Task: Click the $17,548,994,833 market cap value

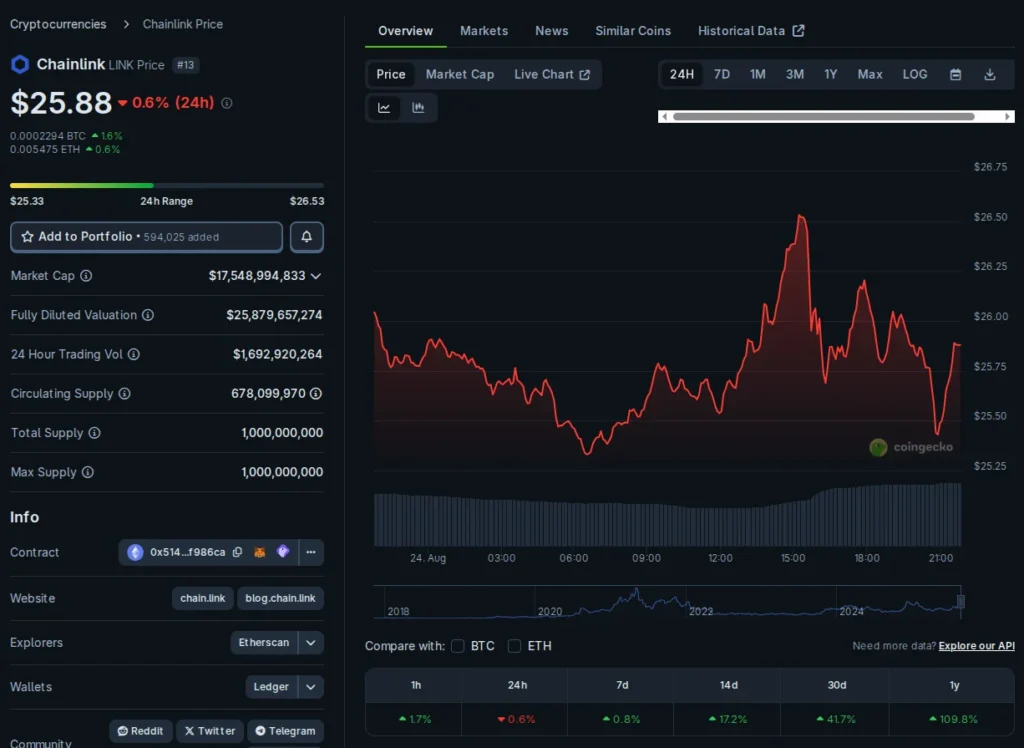Action: pyautogui.click(x=257, y=276)
